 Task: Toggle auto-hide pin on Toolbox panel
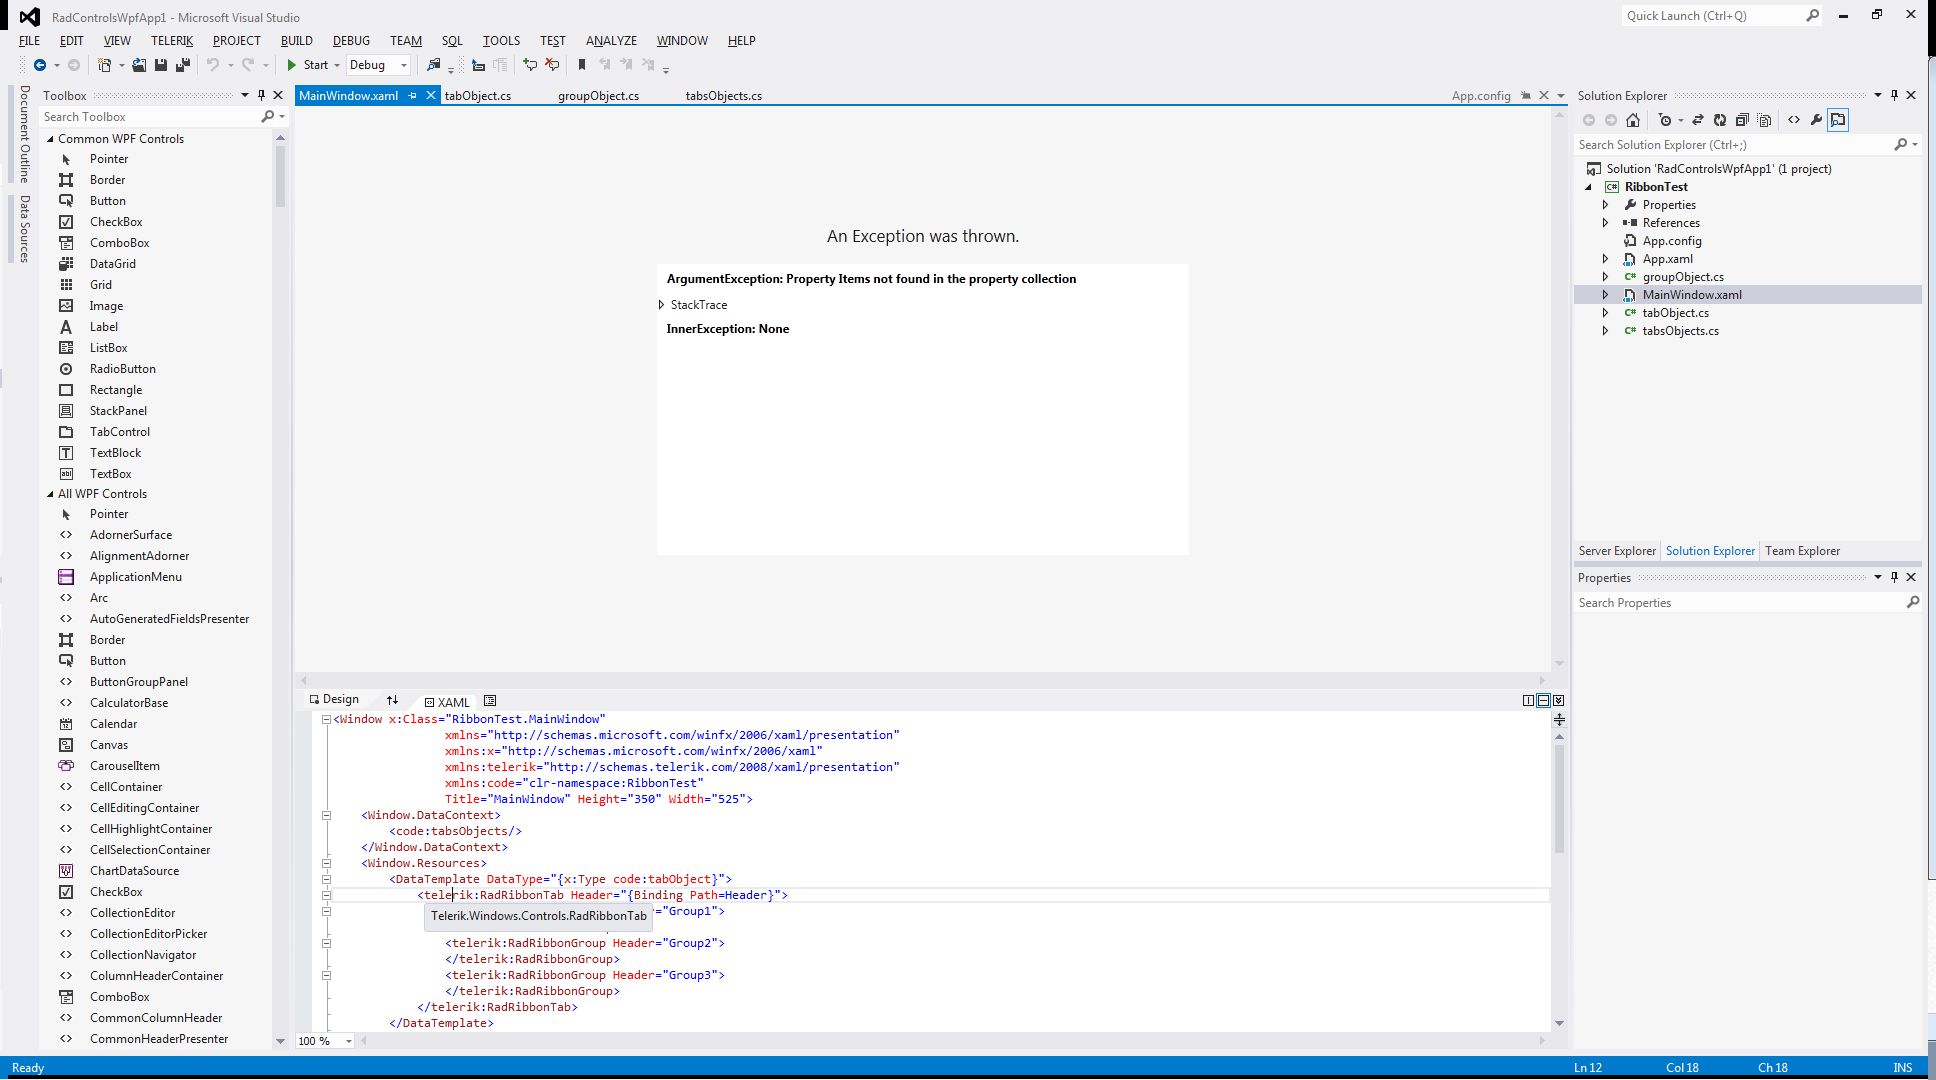(x=261, y=95)
